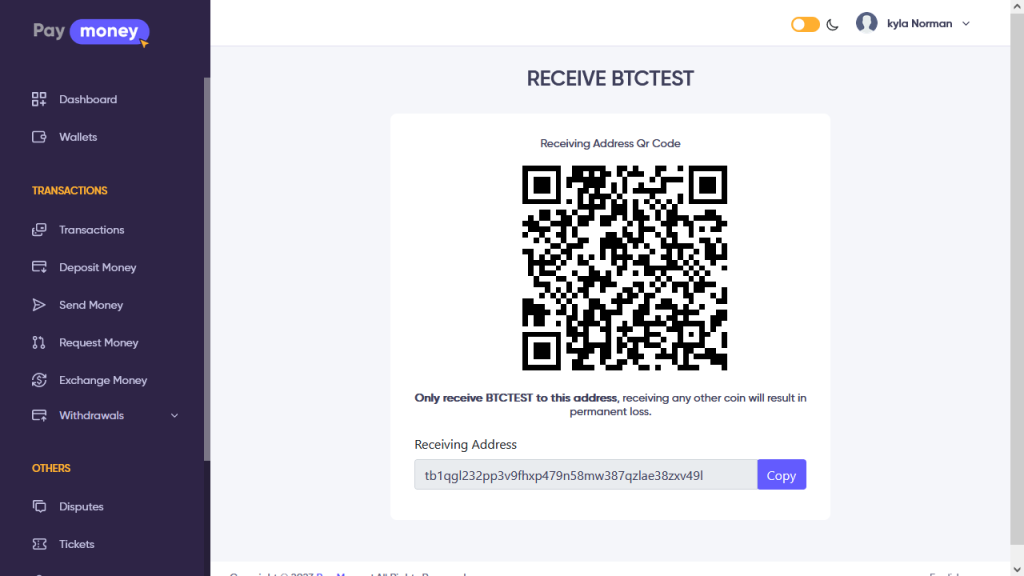Click the Disputes icon
This screenshot has width=1024, height=576.
[39, 506]
